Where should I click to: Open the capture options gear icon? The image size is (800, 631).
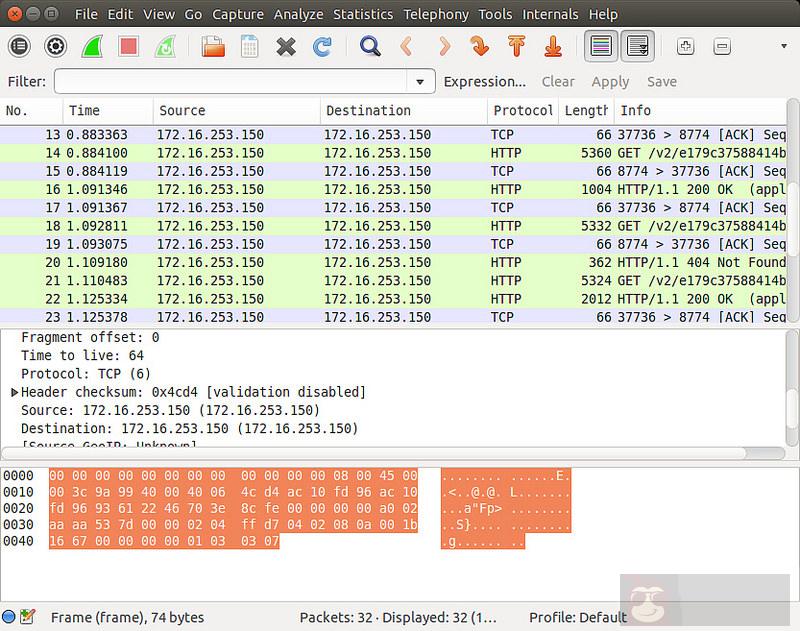(55, 46)
